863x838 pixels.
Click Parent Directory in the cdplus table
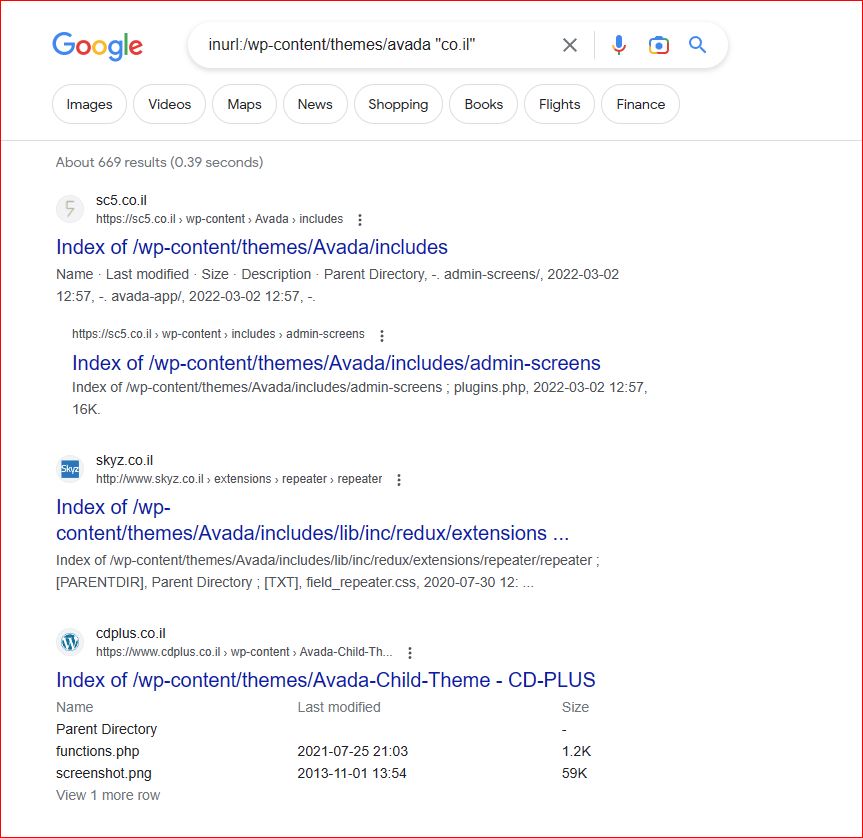coord(107,729)
